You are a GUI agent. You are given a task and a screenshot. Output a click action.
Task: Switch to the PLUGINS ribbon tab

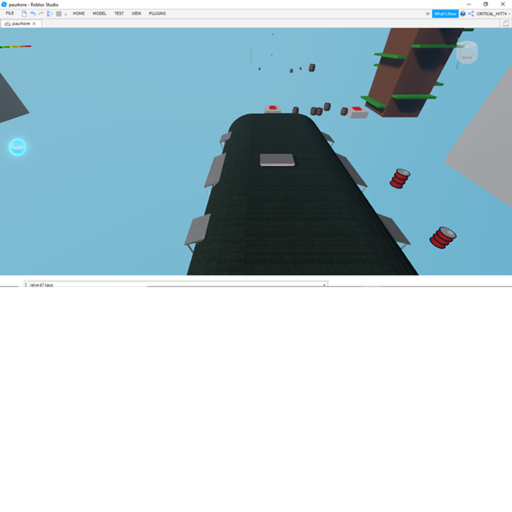(x=157, y=13)
